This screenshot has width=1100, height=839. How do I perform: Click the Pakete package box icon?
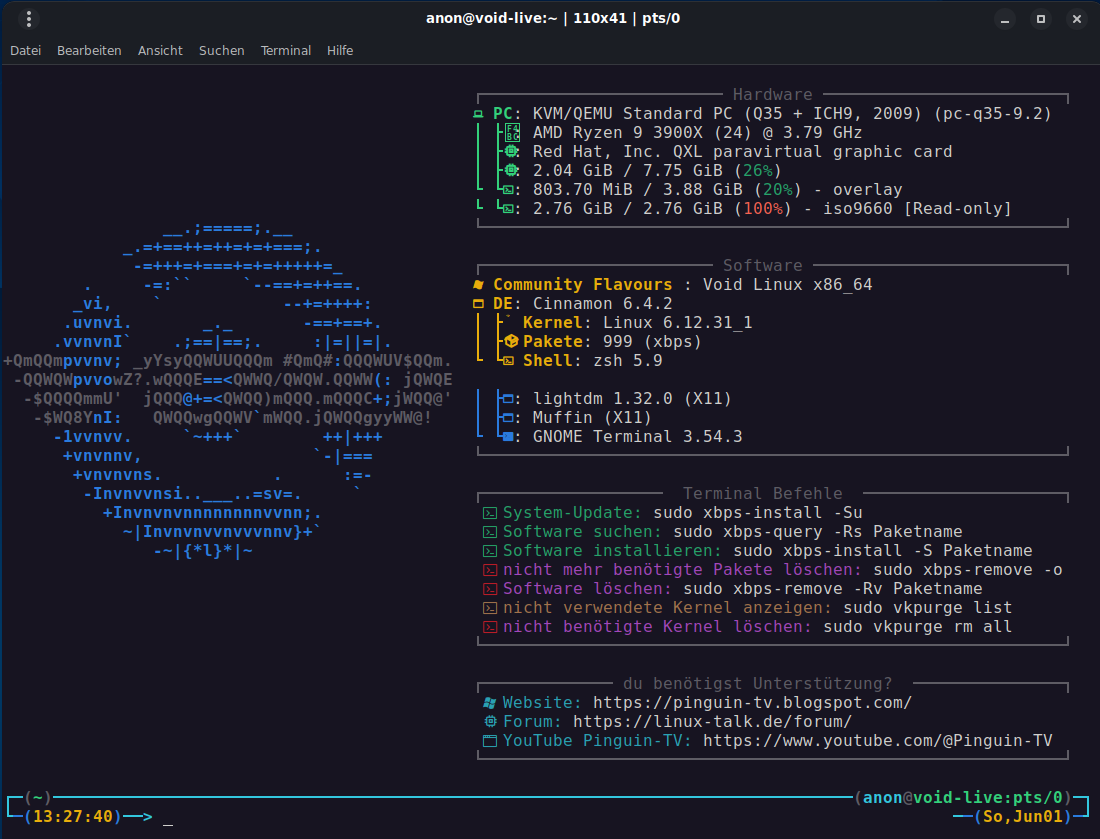[x=509, y=342]
